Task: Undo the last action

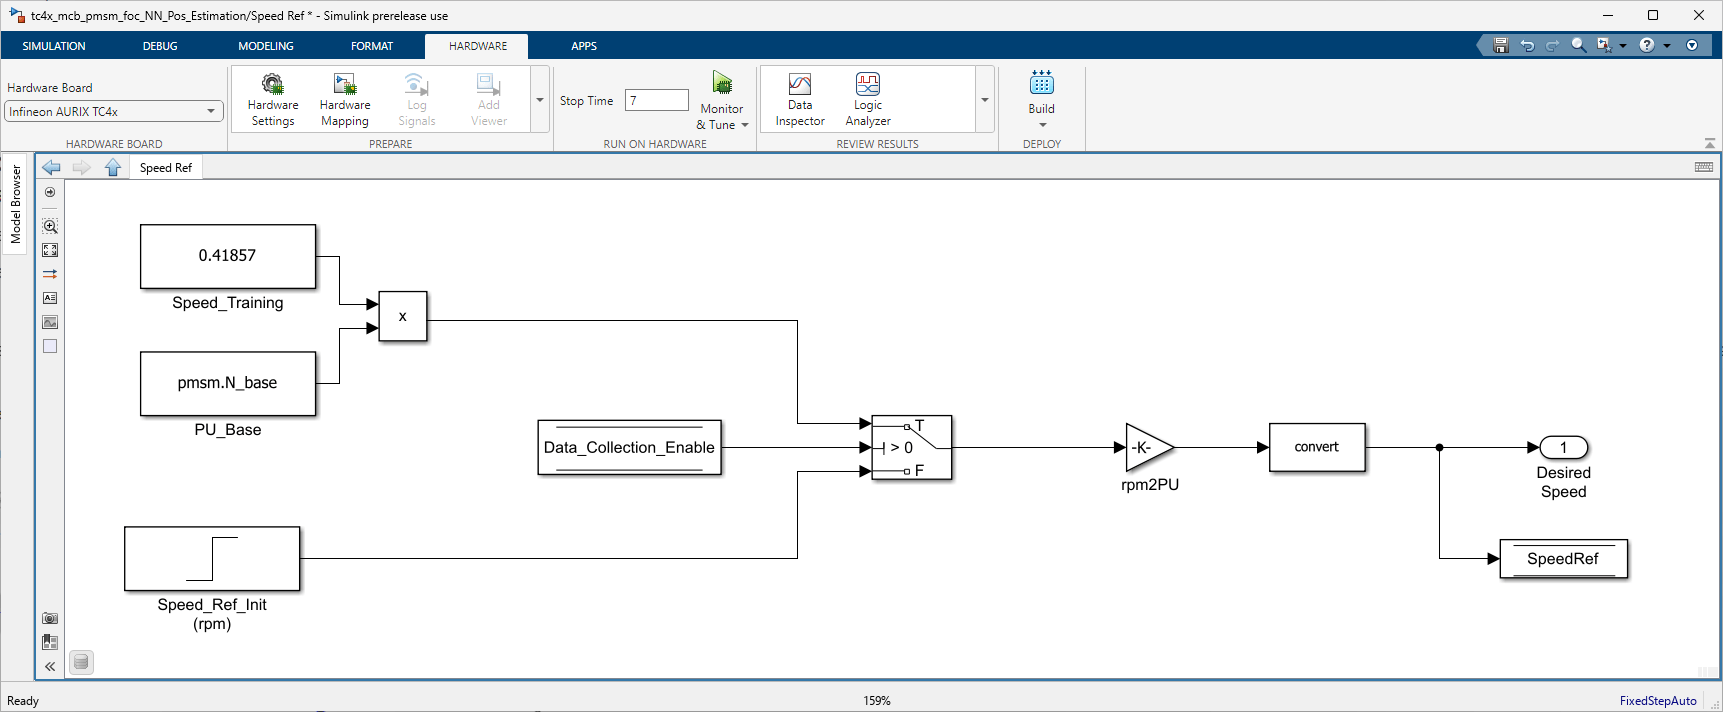Action: click(x=1527, y=45)
